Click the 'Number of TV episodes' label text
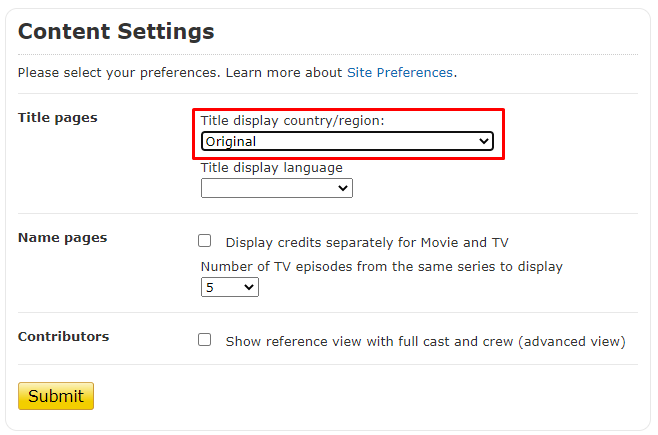 381,267
